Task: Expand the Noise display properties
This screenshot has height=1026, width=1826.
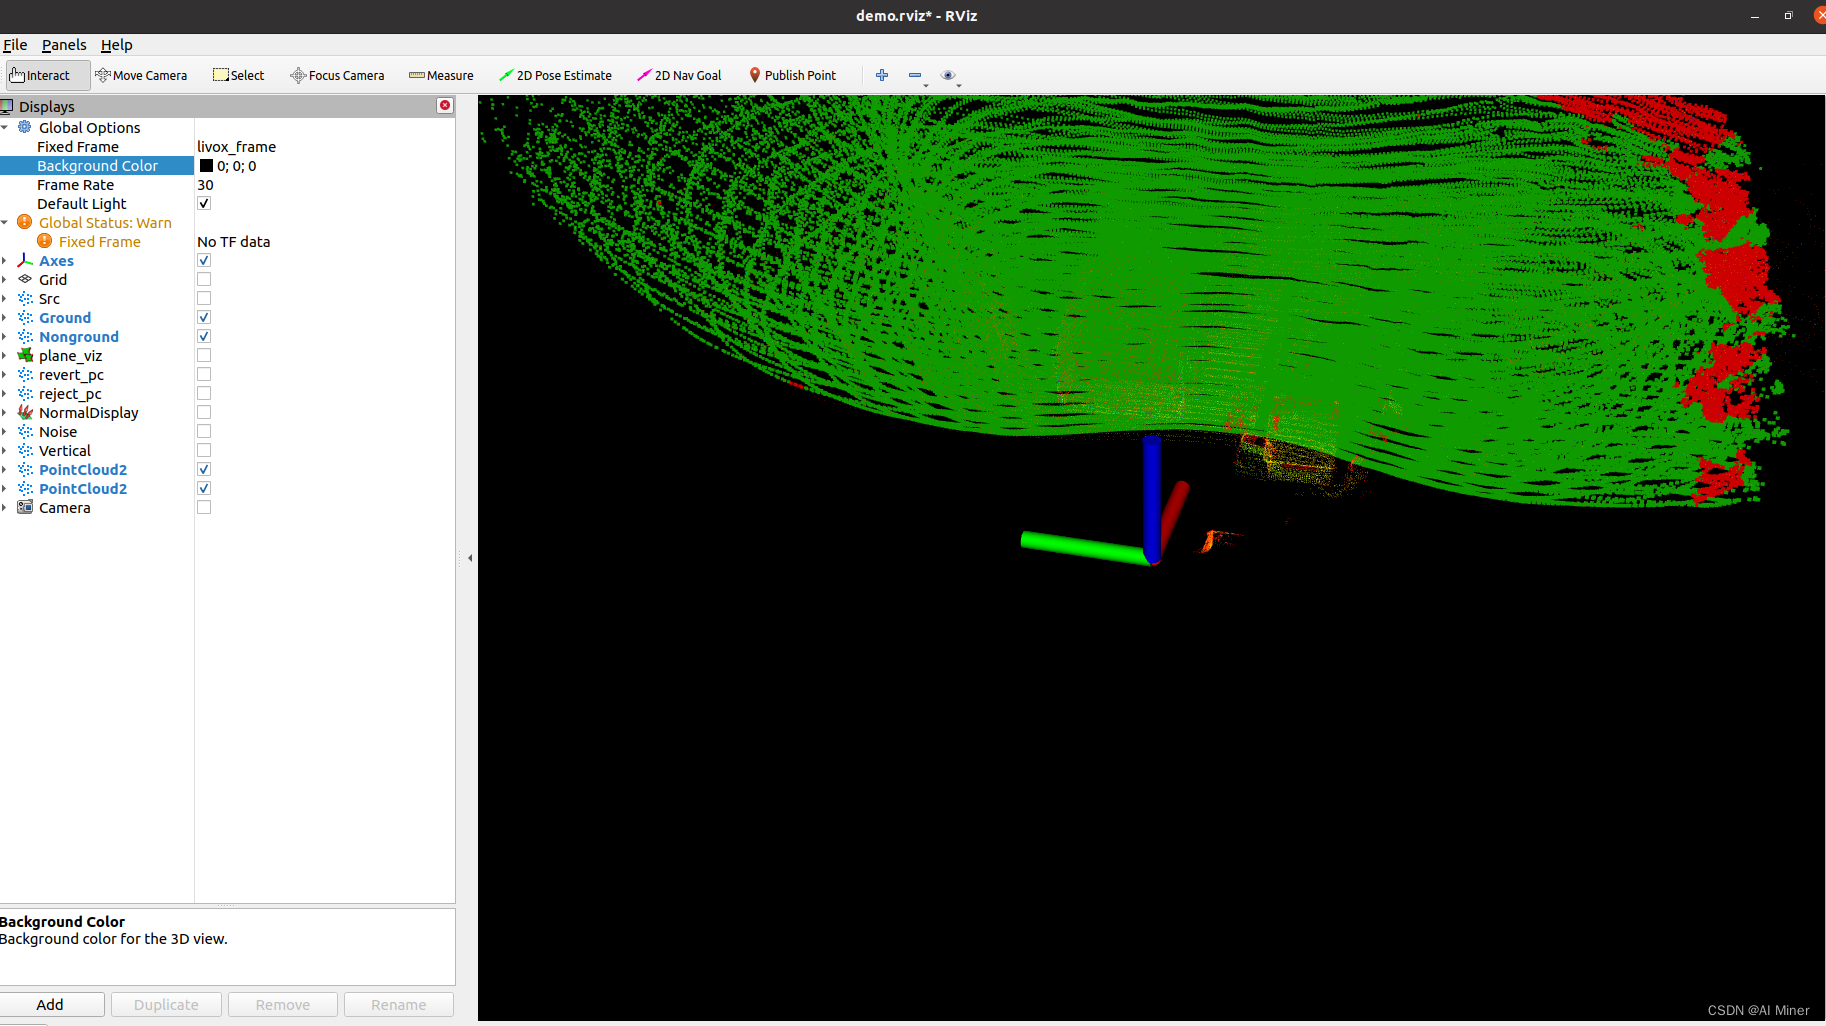Action: click(5, 431)
